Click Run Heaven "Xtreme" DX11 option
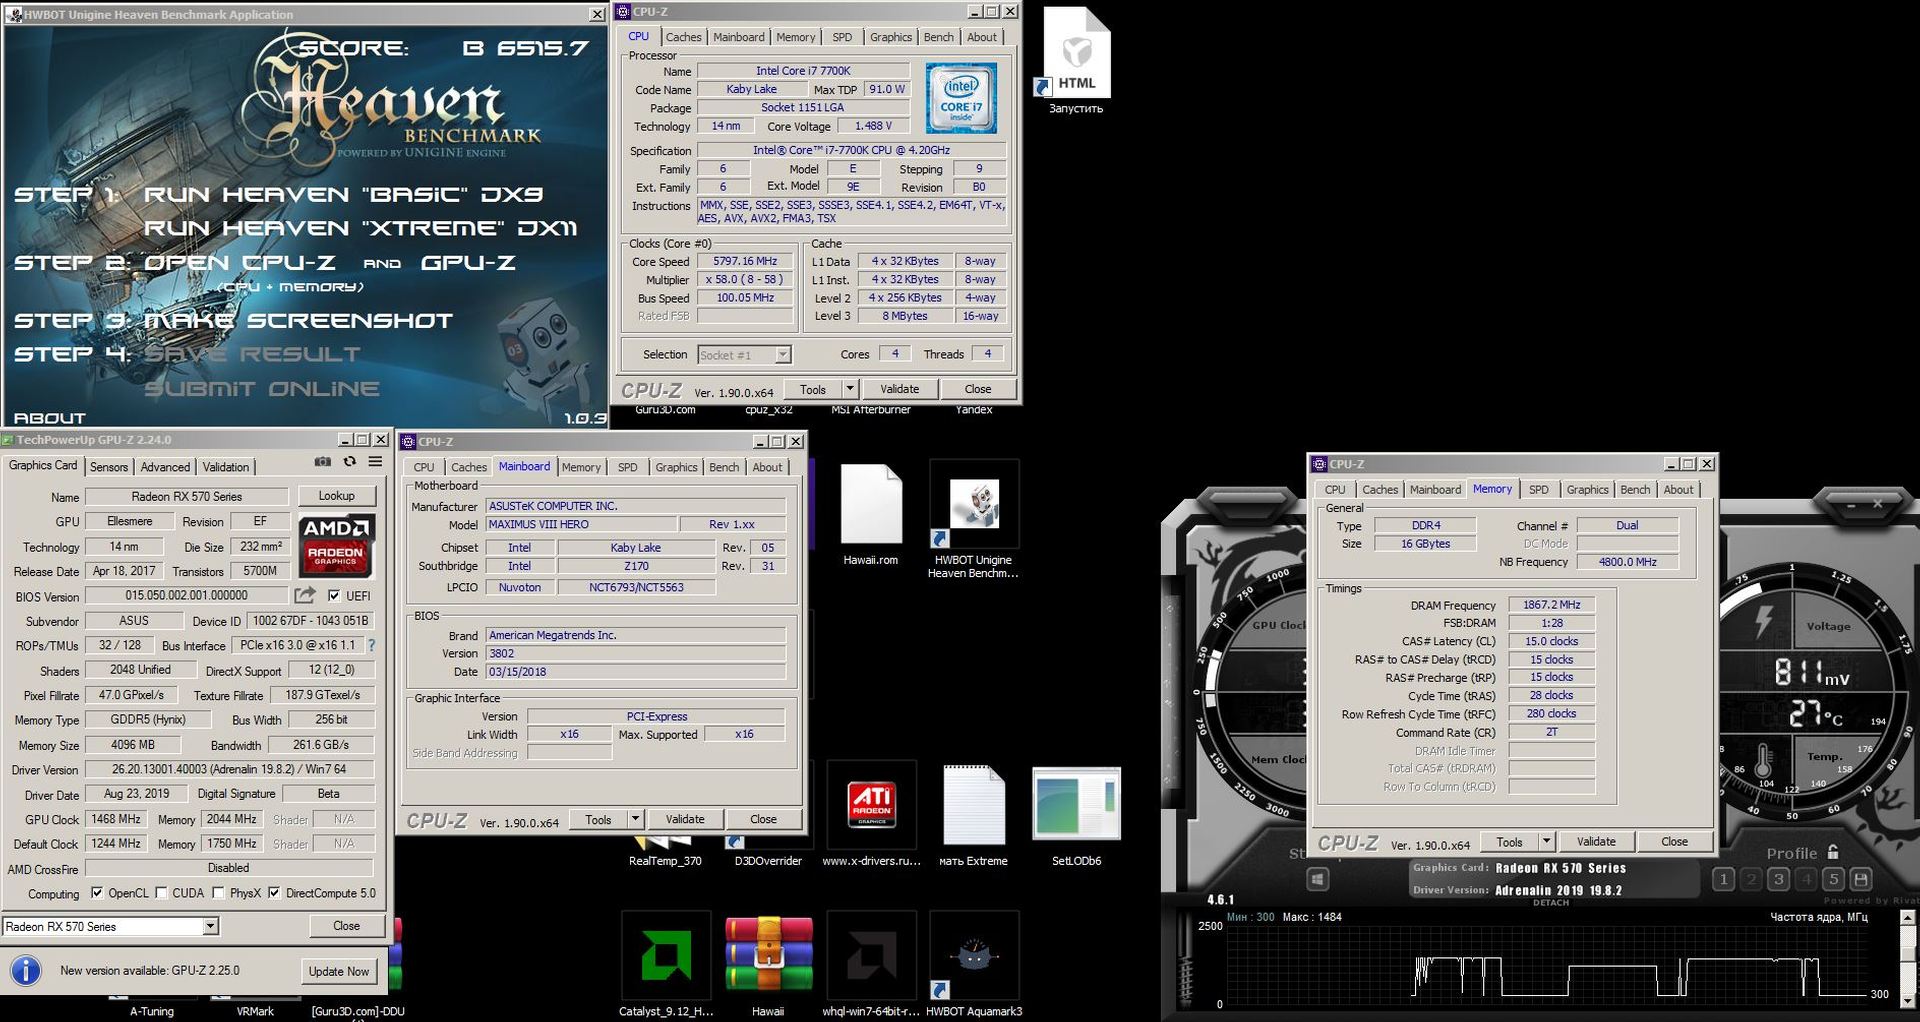Screen dimensions: 1920x1022 coord(361,228)
